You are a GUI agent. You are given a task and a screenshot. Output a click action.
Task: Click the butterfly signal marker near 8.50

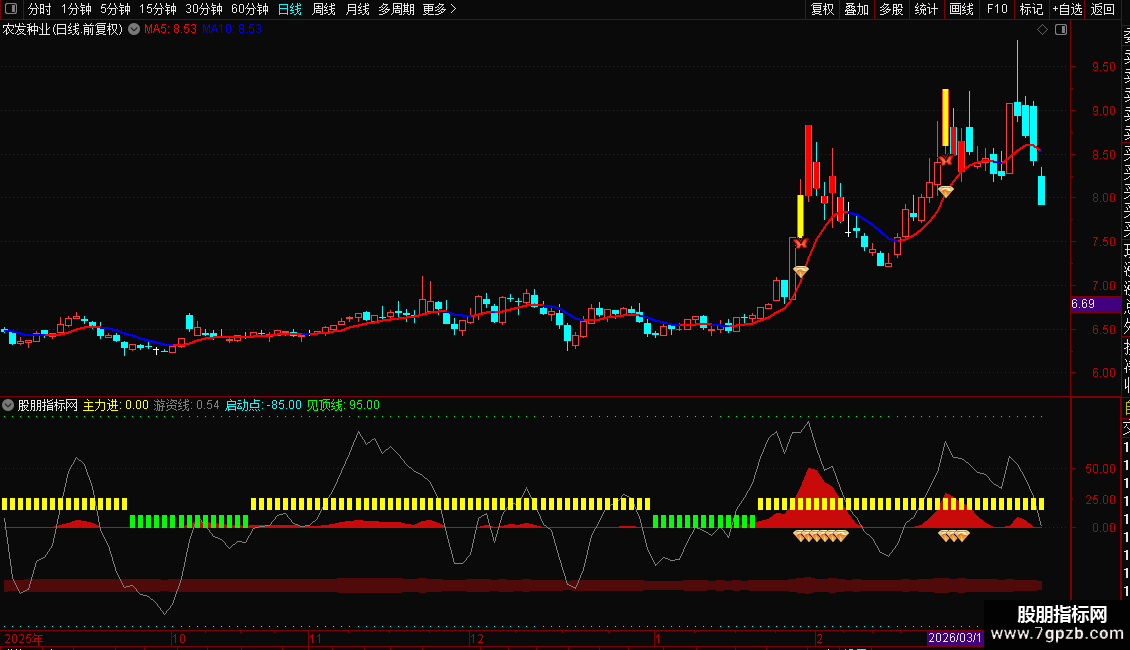click(x=946, y=161)
